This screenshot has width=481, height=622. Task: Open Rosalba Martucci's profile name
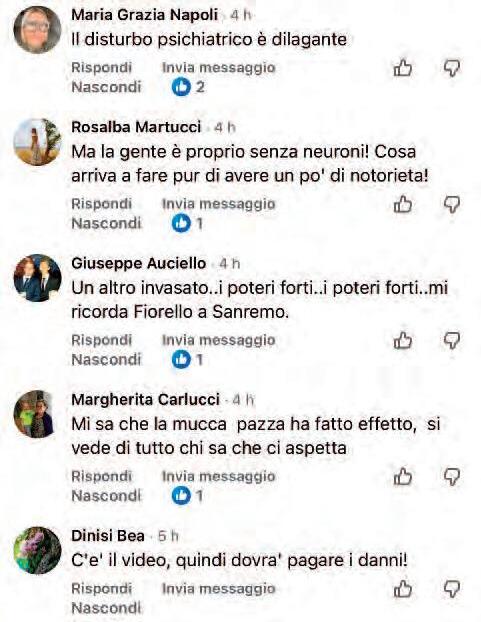point(136,127)
